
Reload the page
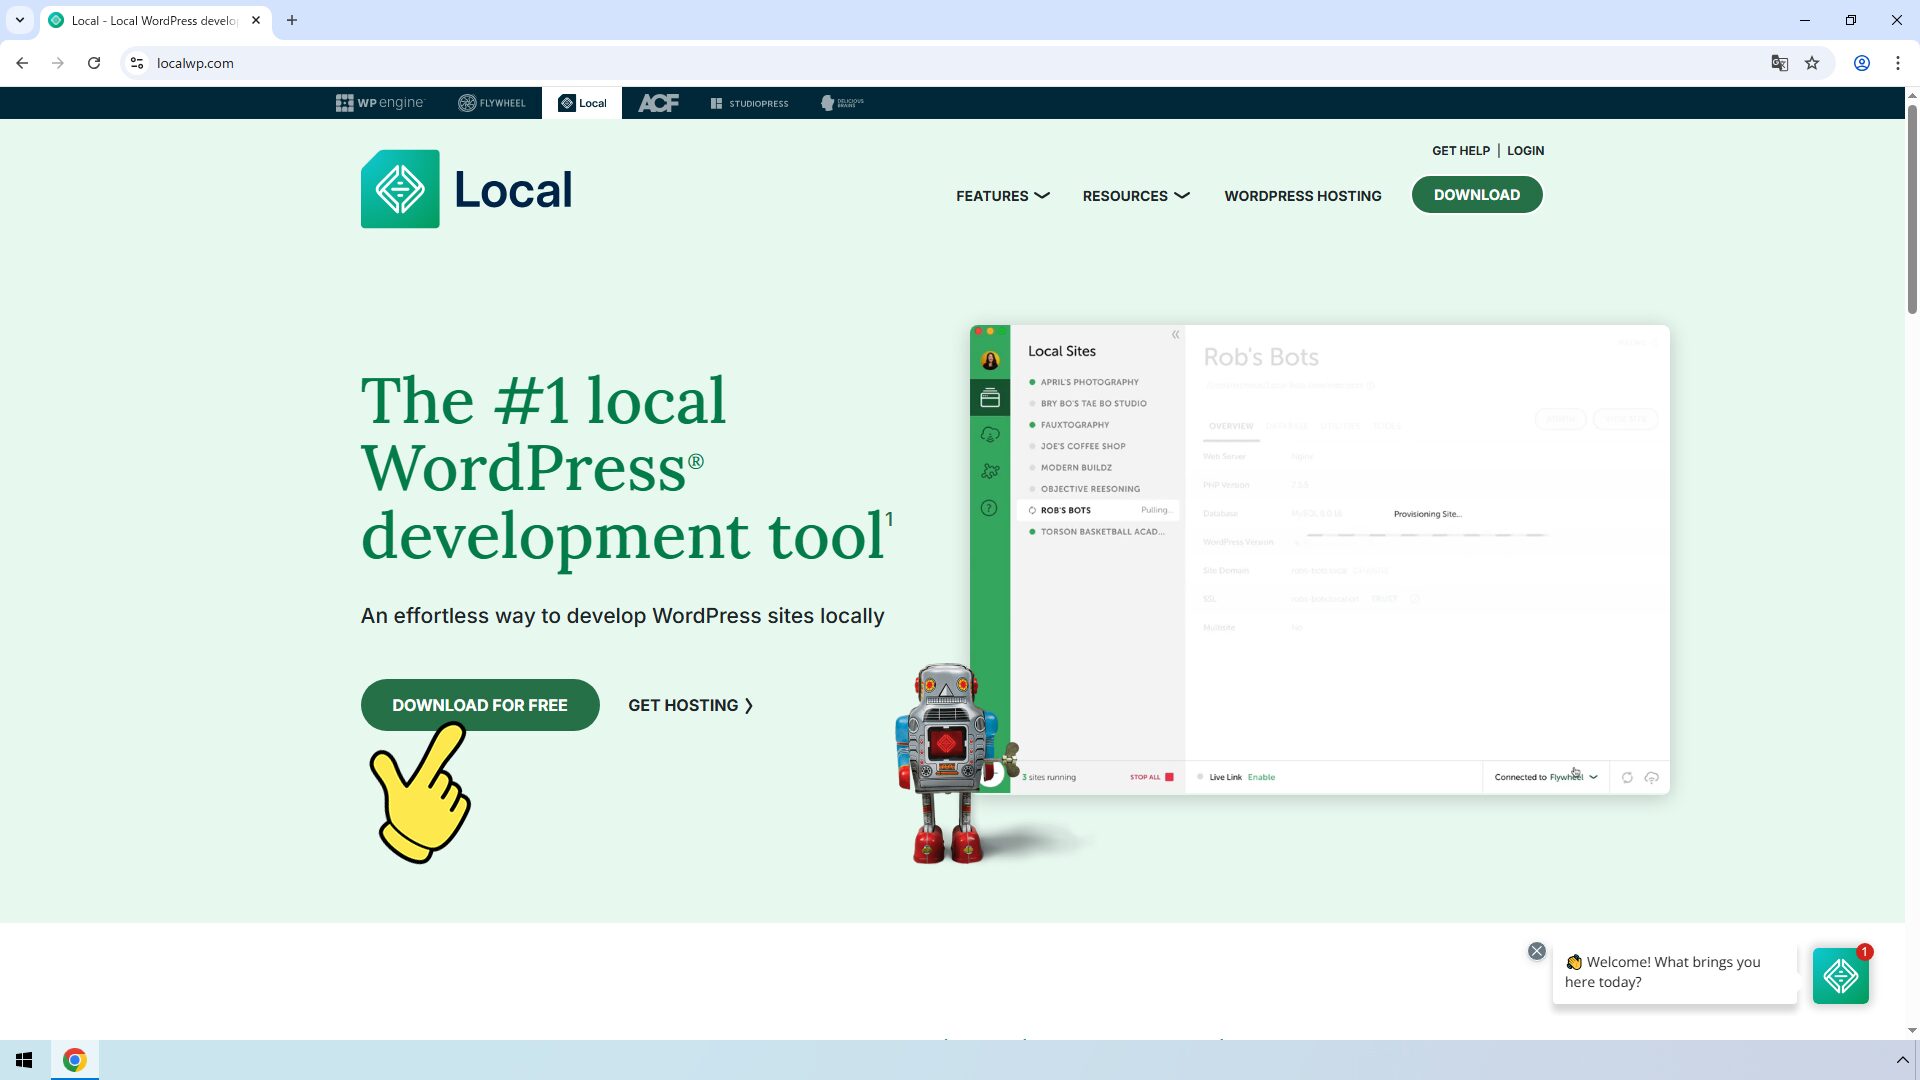(x=94, y=63)
